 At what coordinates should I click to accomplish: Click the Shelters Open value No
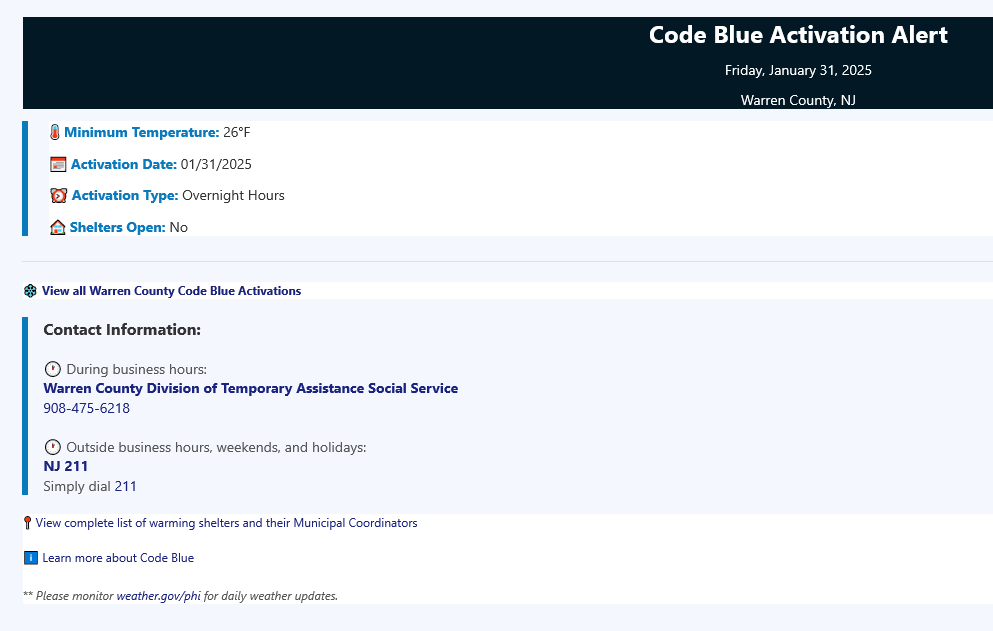coord(179,227)
